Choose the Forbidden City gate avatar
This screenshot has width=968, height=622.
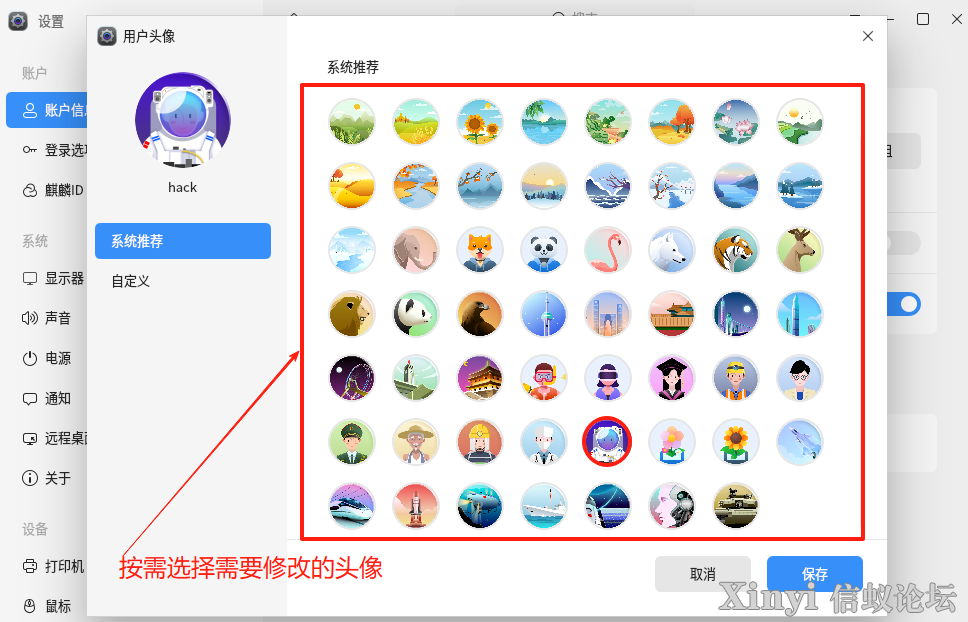click(672, 315)
